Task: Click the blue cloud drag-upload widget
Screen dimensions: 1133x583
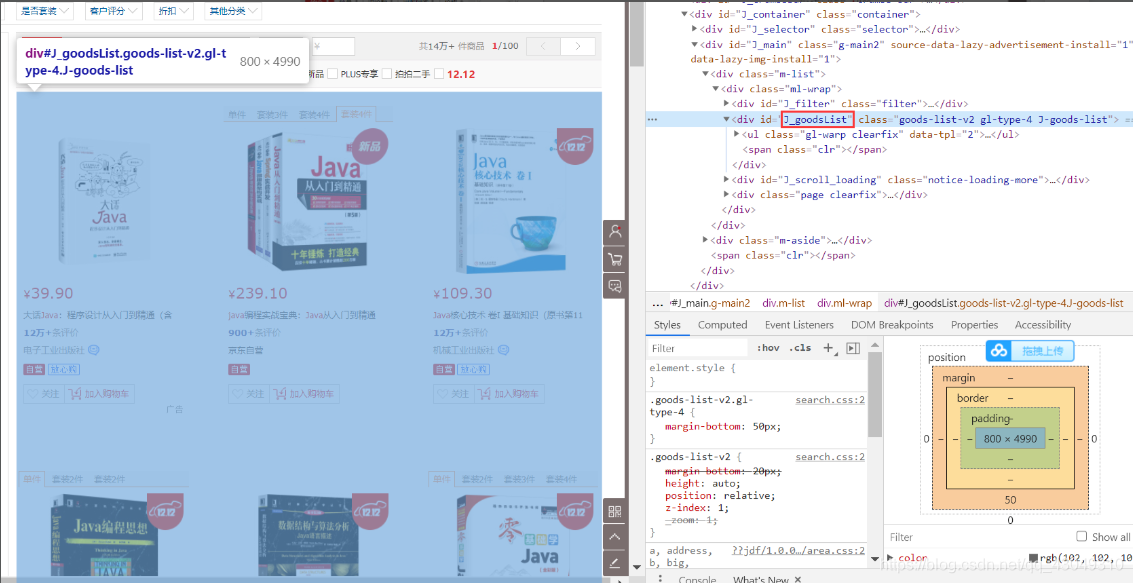Action: pyautogui.click(x=1030, y=351)
